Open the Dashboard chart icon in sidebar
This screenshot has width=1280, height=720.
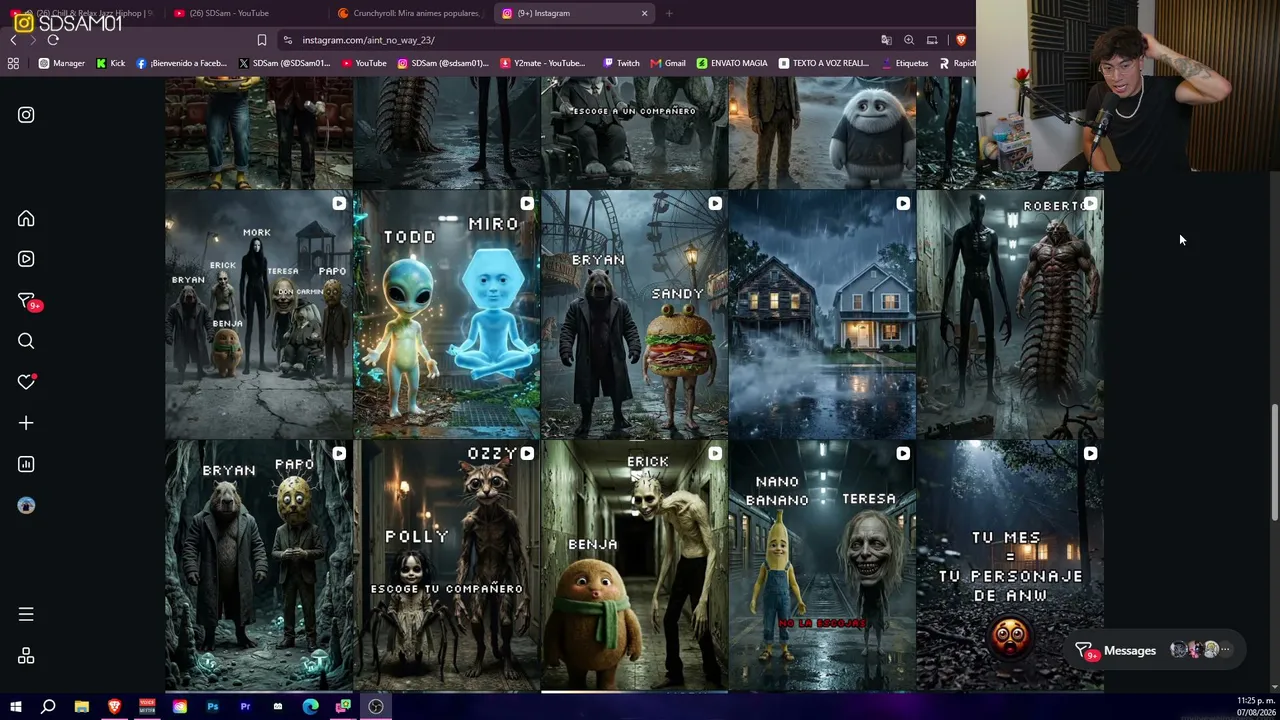26,464
